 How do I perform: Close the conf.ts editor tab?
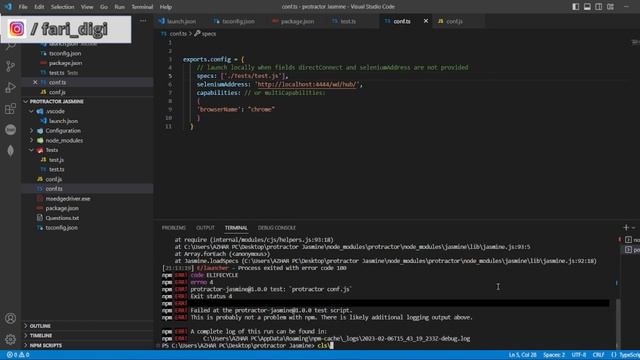point(426,21)
